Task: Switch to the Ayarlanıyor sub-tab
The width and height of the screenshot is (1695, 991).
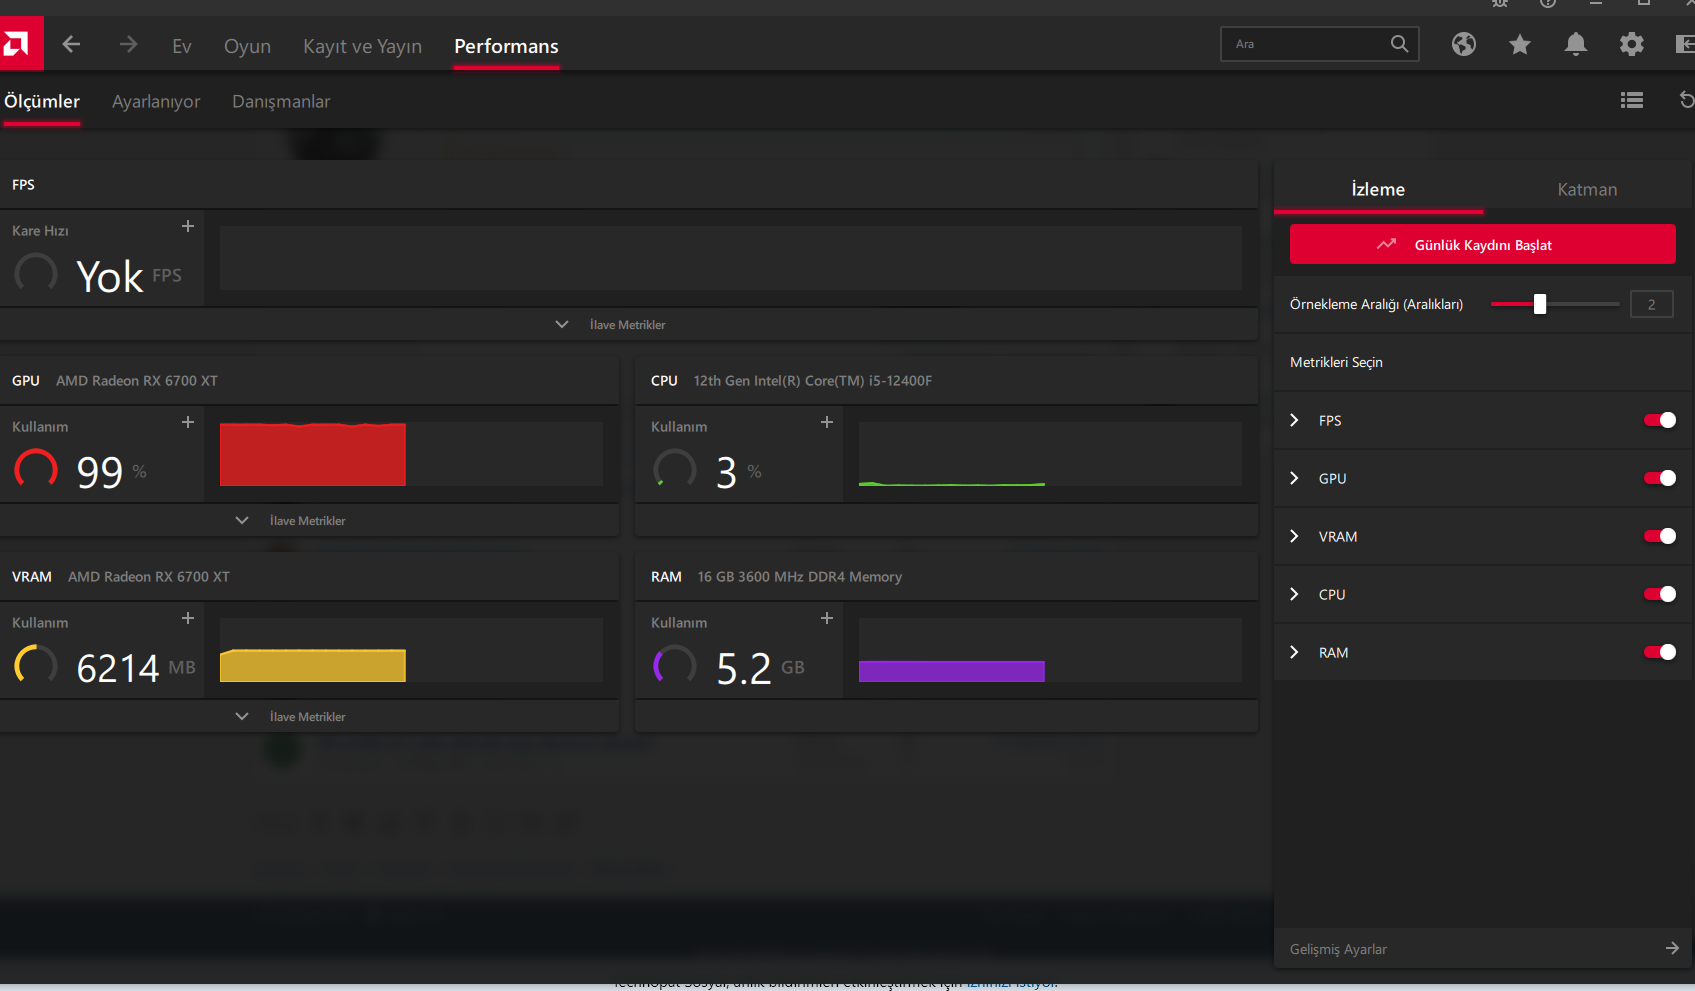Action: click(156, 101)
